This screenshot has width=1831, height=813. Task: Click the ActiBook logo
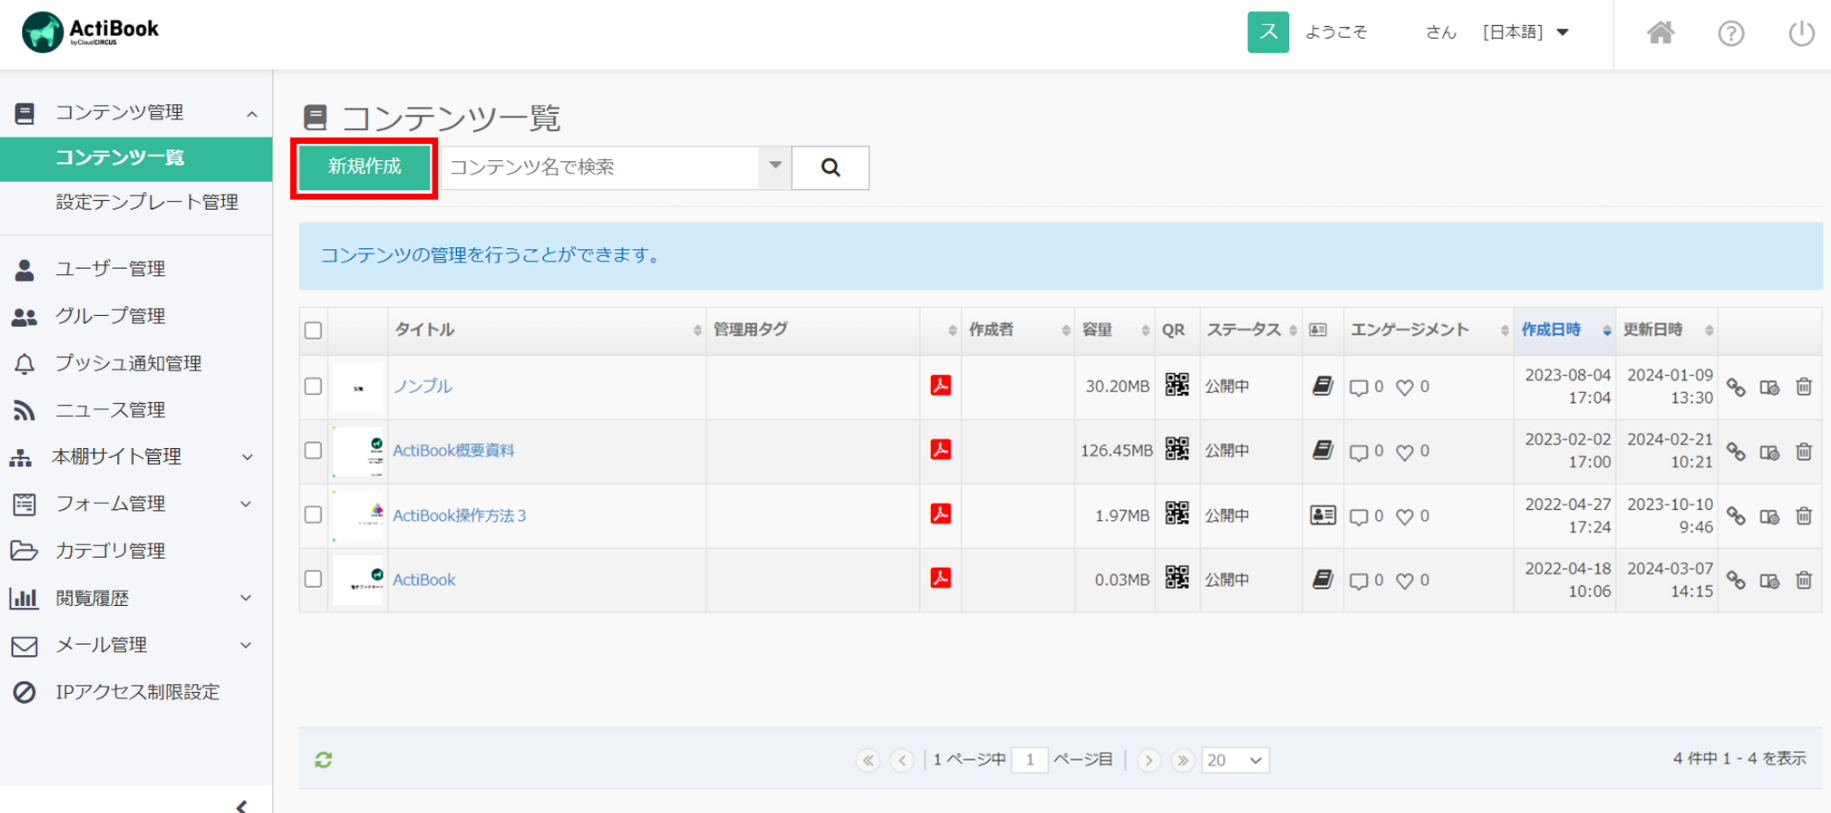[90, 32]
